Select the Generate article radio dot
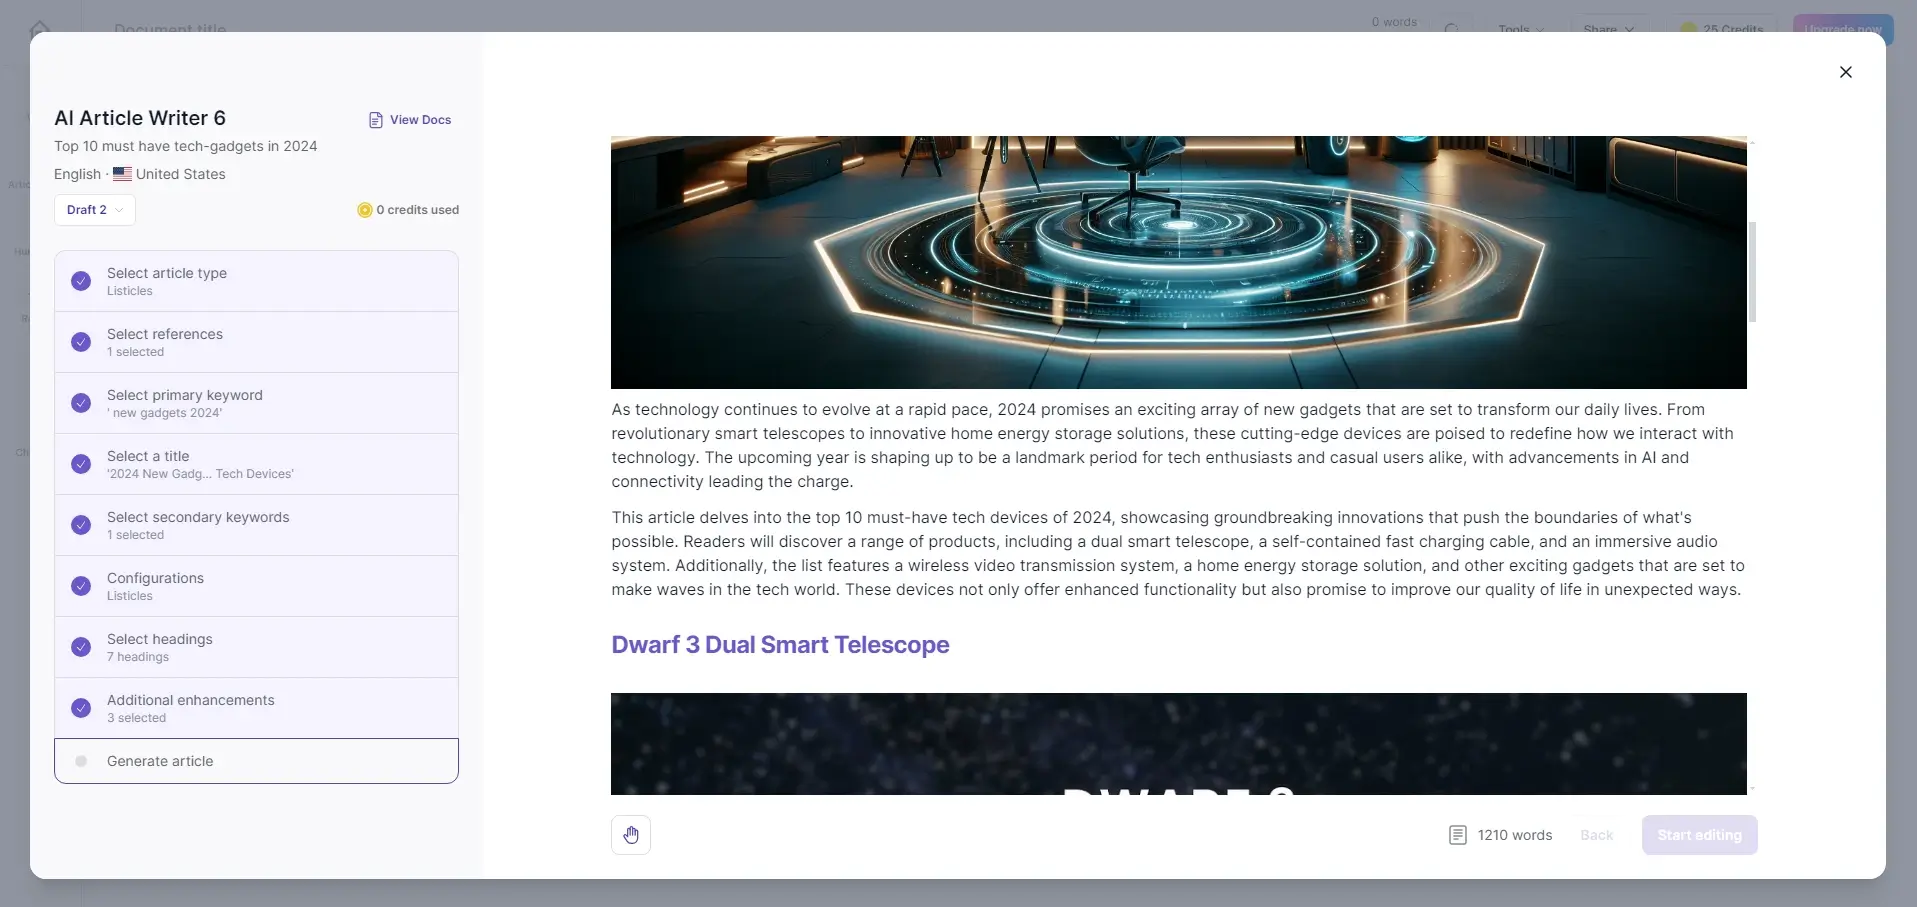 (x=81, y=761)
